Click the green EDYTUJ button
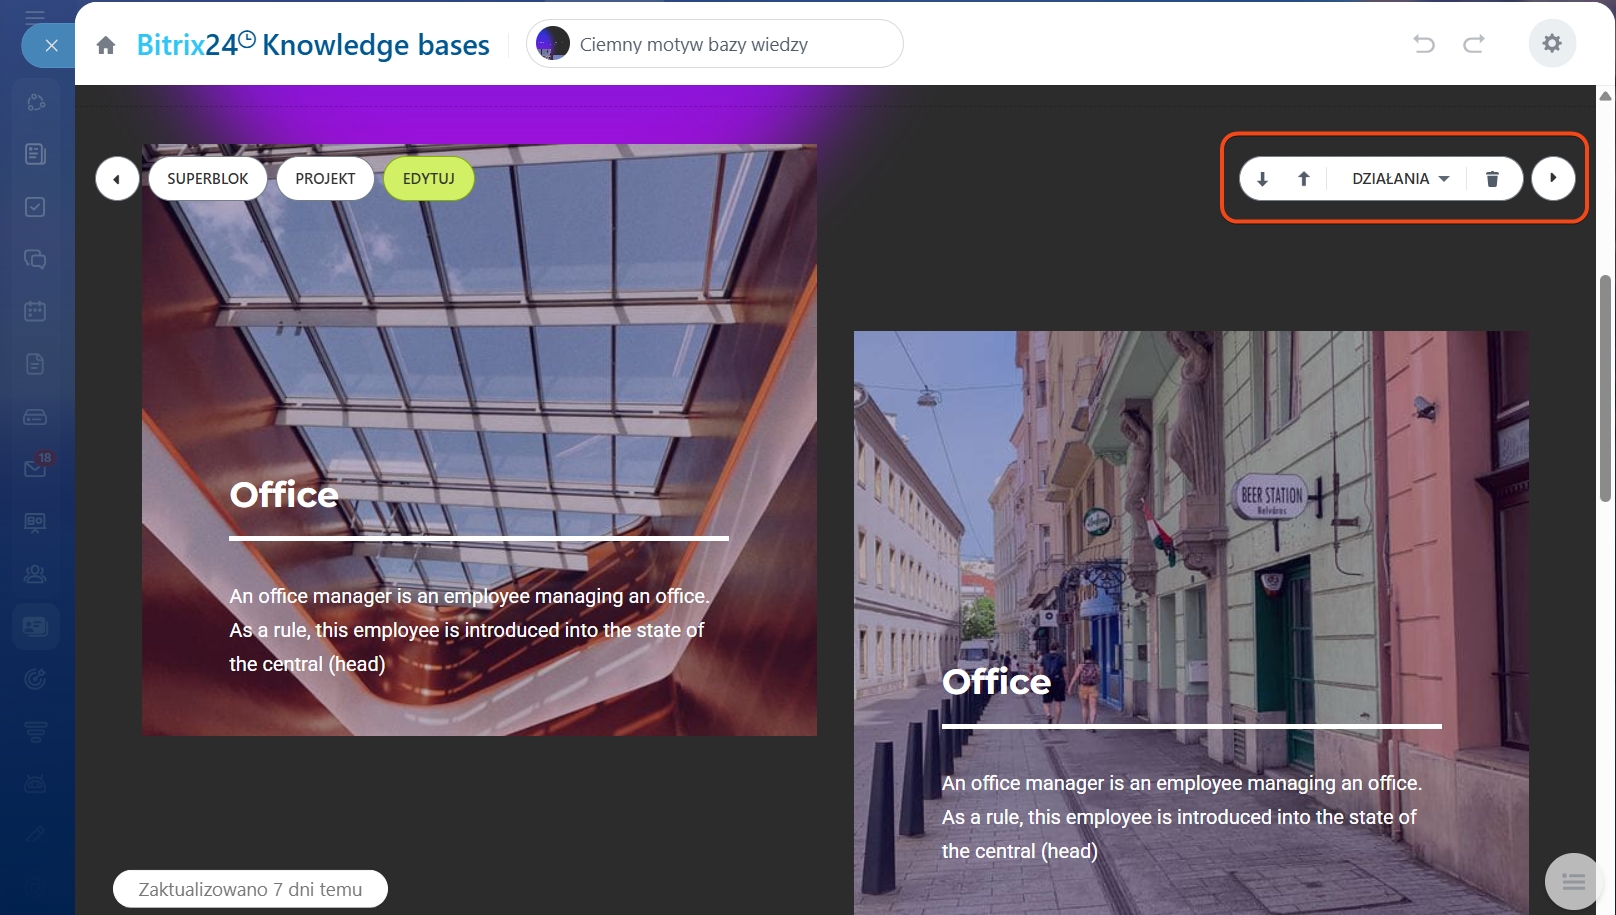 point(429,179)
